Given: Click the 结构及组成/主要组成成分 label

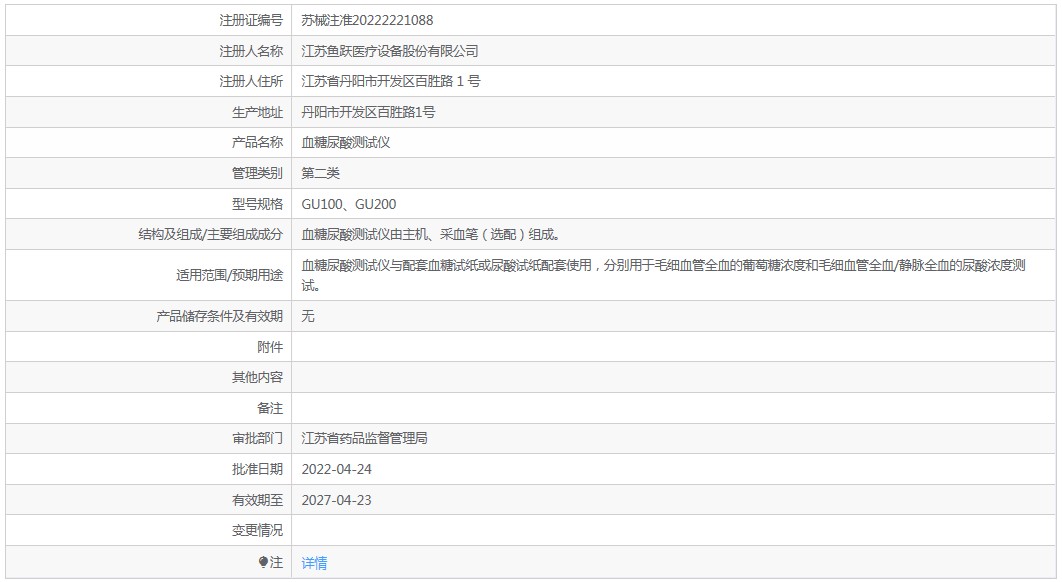Looking at the screenshot, I should click(211, 234).
